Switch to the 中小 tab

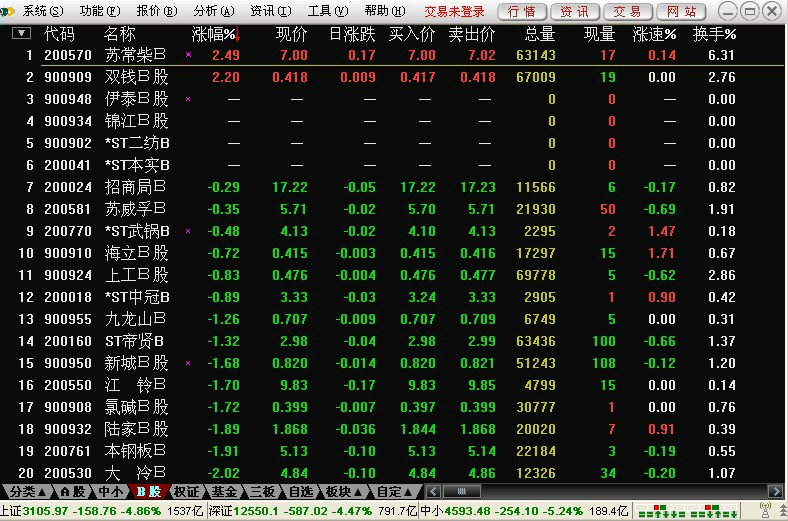tap(110, 492)
